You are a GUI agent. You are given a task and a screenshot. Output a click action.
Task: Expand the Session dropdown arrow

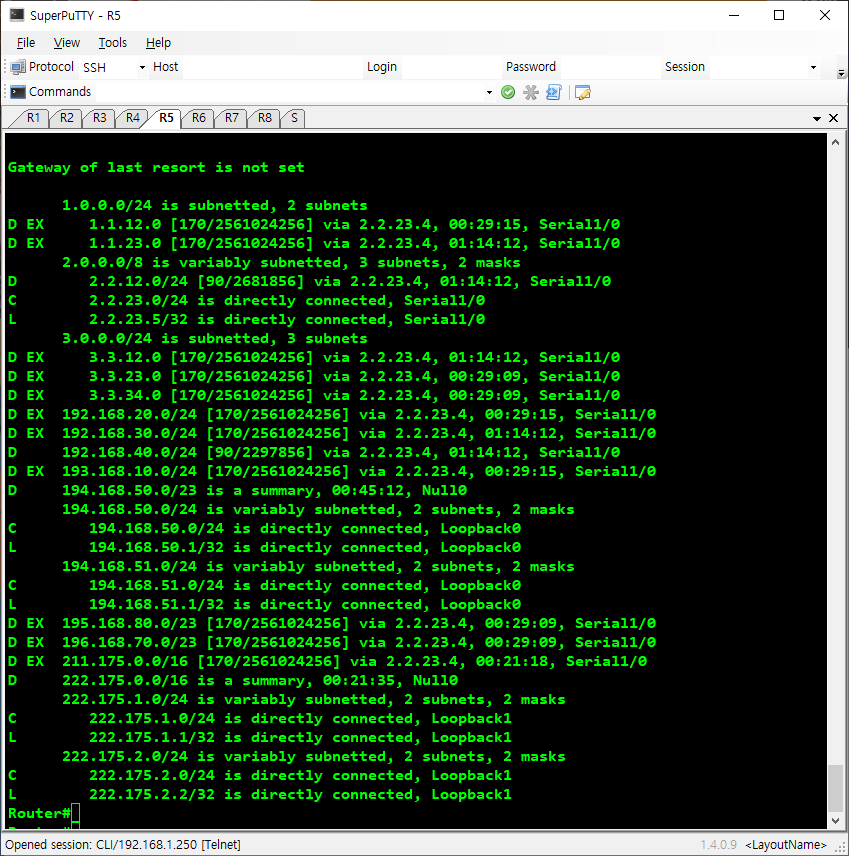[x=813, y=67]
